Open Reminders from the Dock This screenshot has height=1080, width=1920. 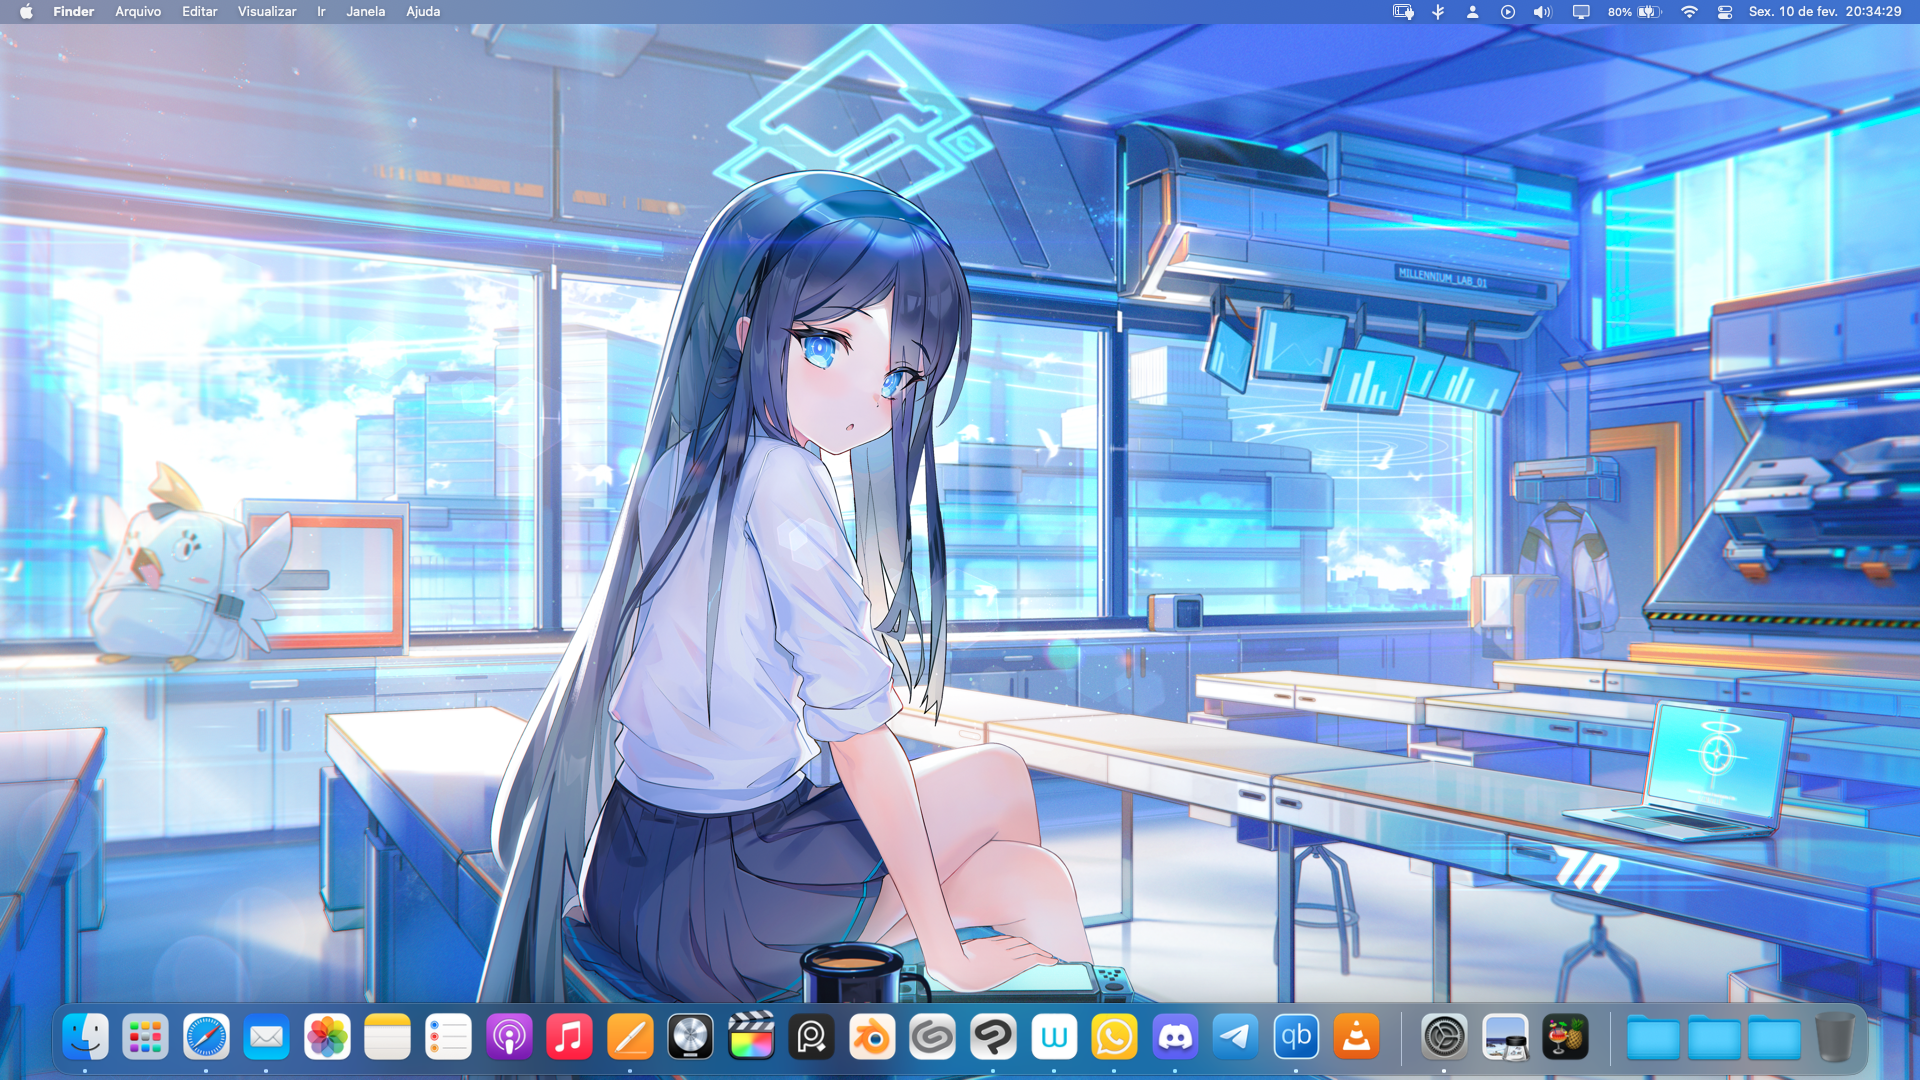pyautogui.click(x=448, y=1037)
